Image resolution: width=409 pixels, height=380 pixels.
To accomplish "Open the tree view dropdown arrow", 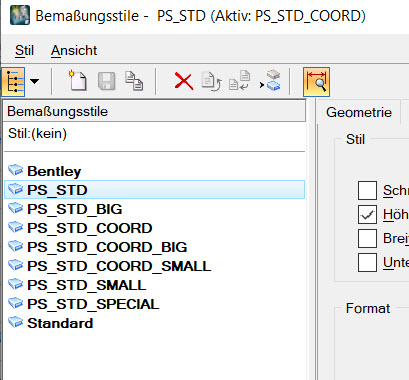I will coord(34,81).
